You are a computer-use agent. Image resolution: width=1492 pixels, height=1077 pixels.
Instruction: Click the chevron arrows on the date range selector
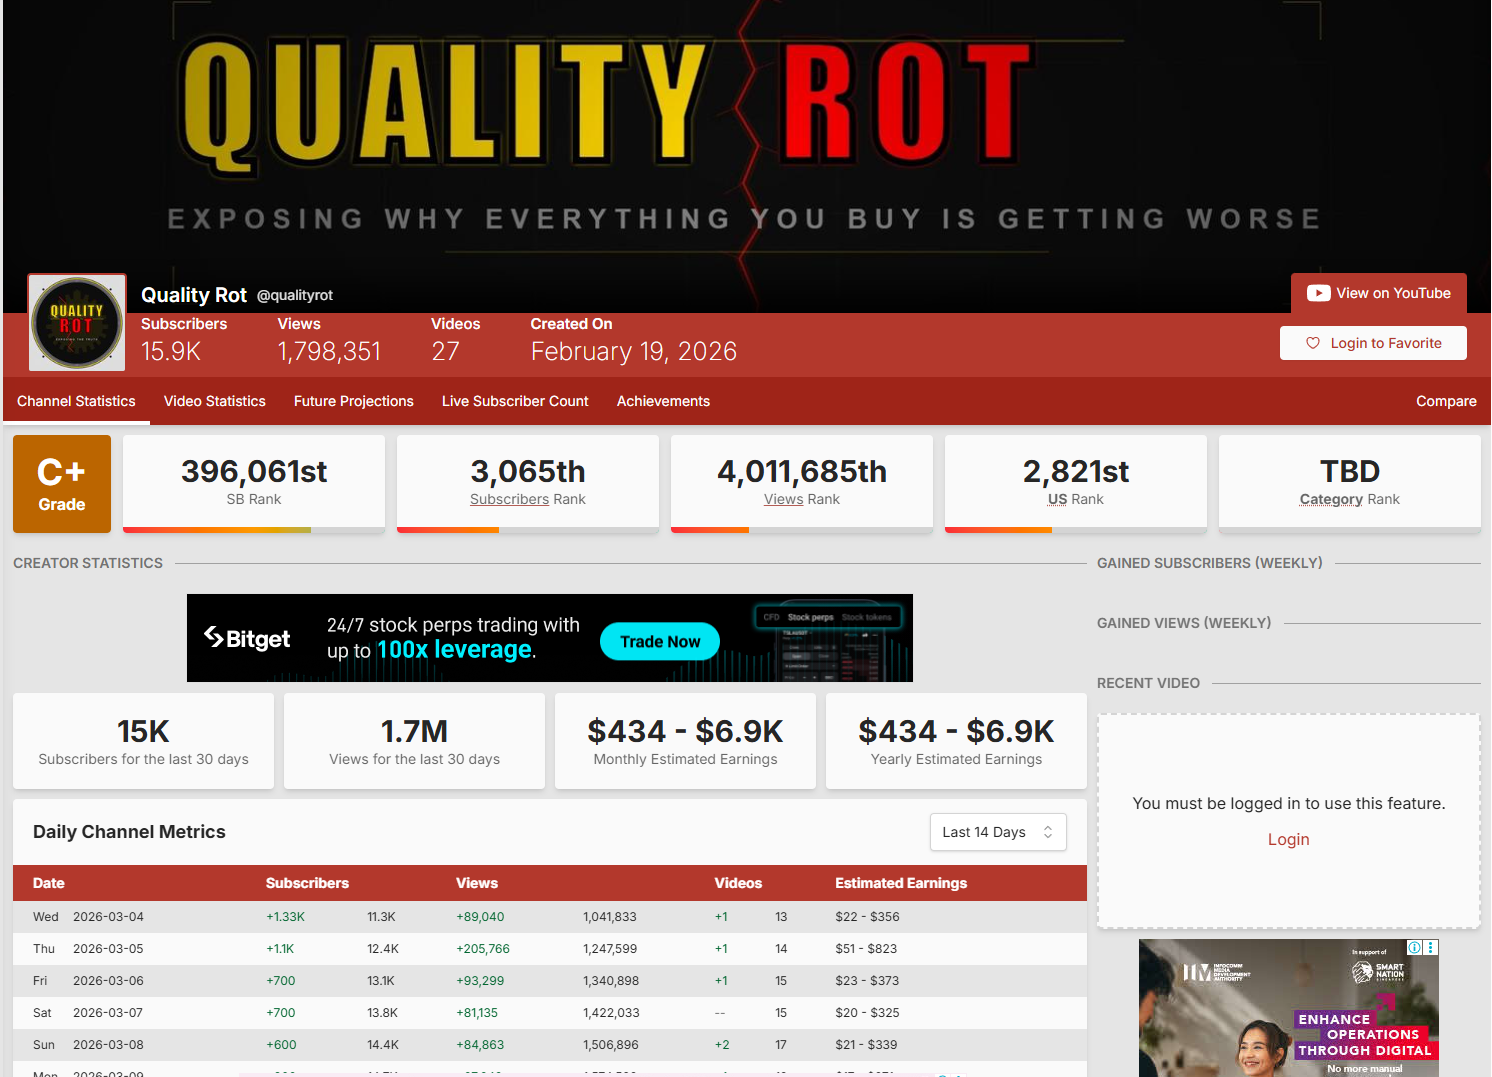pos(1048,832)
